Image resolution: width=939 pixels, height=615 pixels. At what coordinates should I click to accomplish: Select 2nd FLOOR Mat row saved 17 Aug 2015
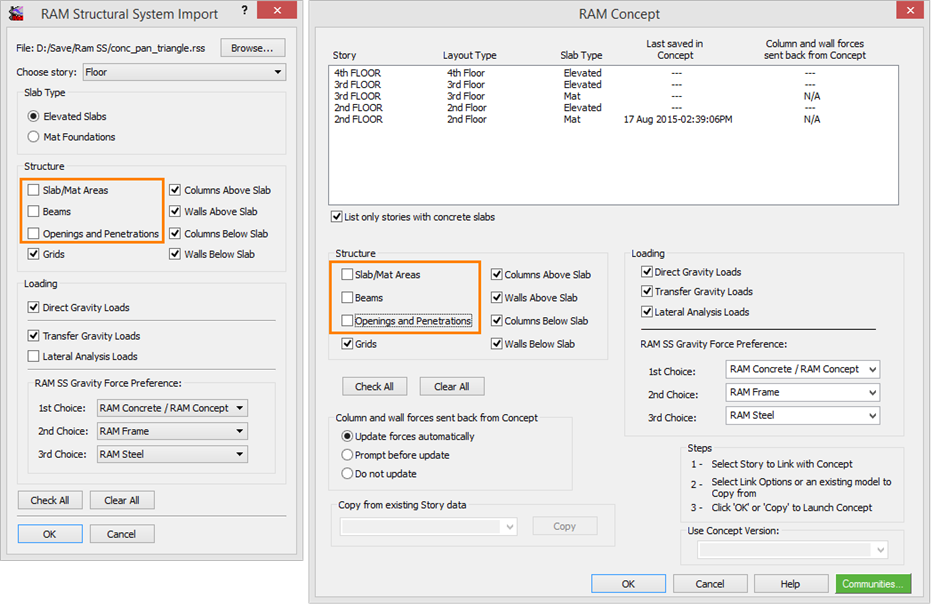click(600, 119)
